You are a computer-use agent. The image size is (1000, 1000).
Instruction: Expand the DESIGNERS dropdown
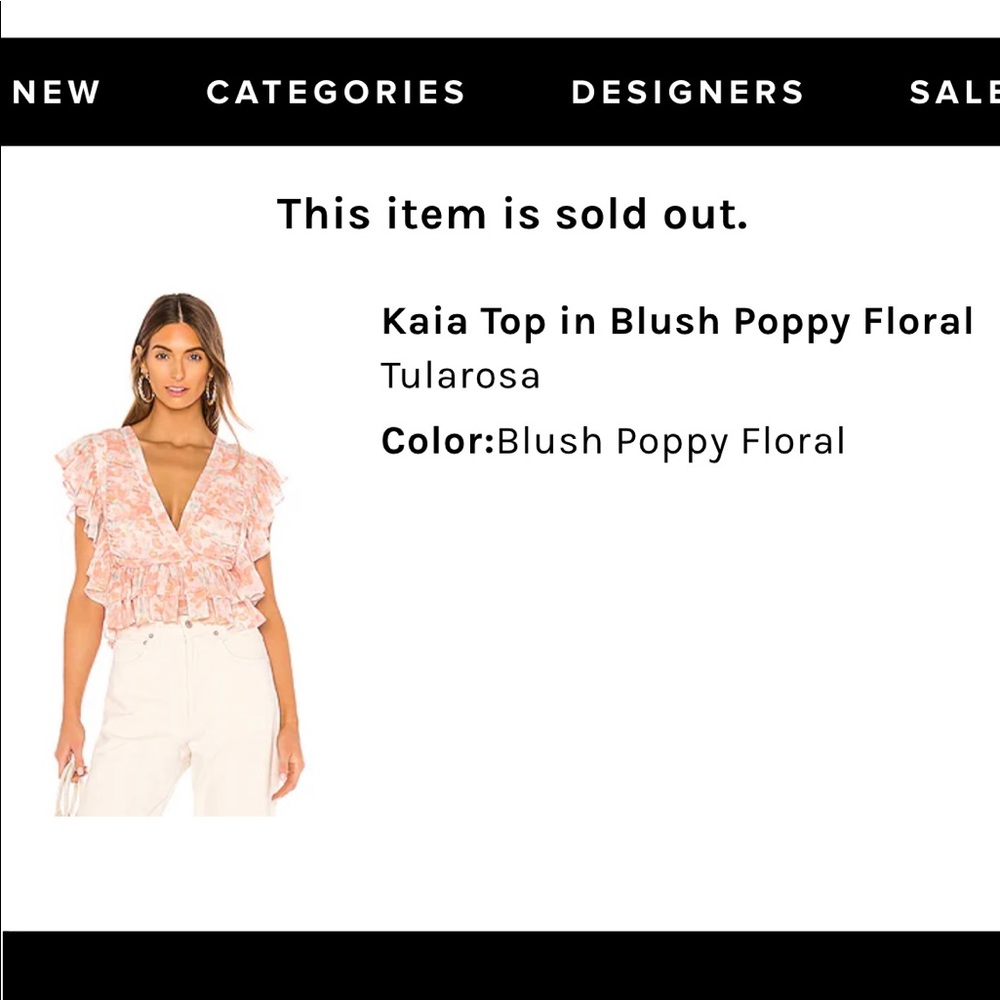click(686, 92)
